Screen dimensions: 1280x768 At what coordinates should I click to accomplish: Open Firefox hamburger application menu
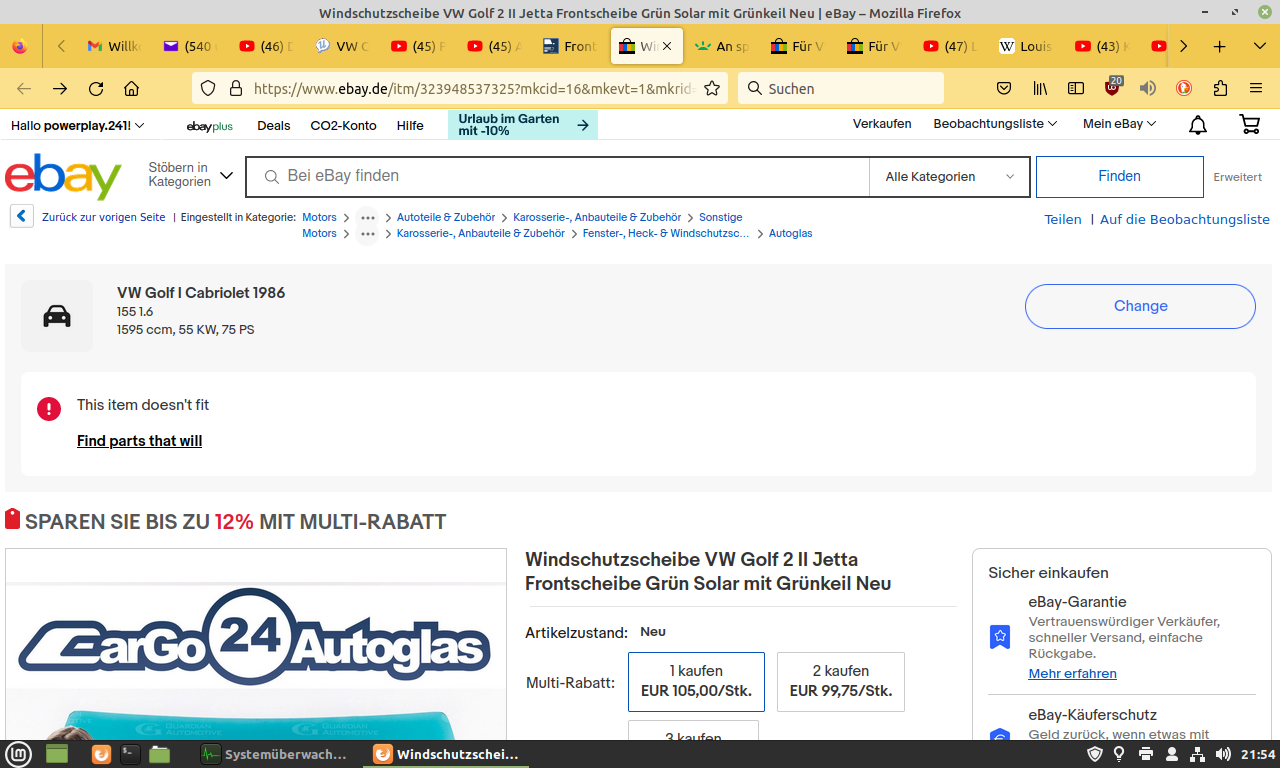pos(1256,88)
